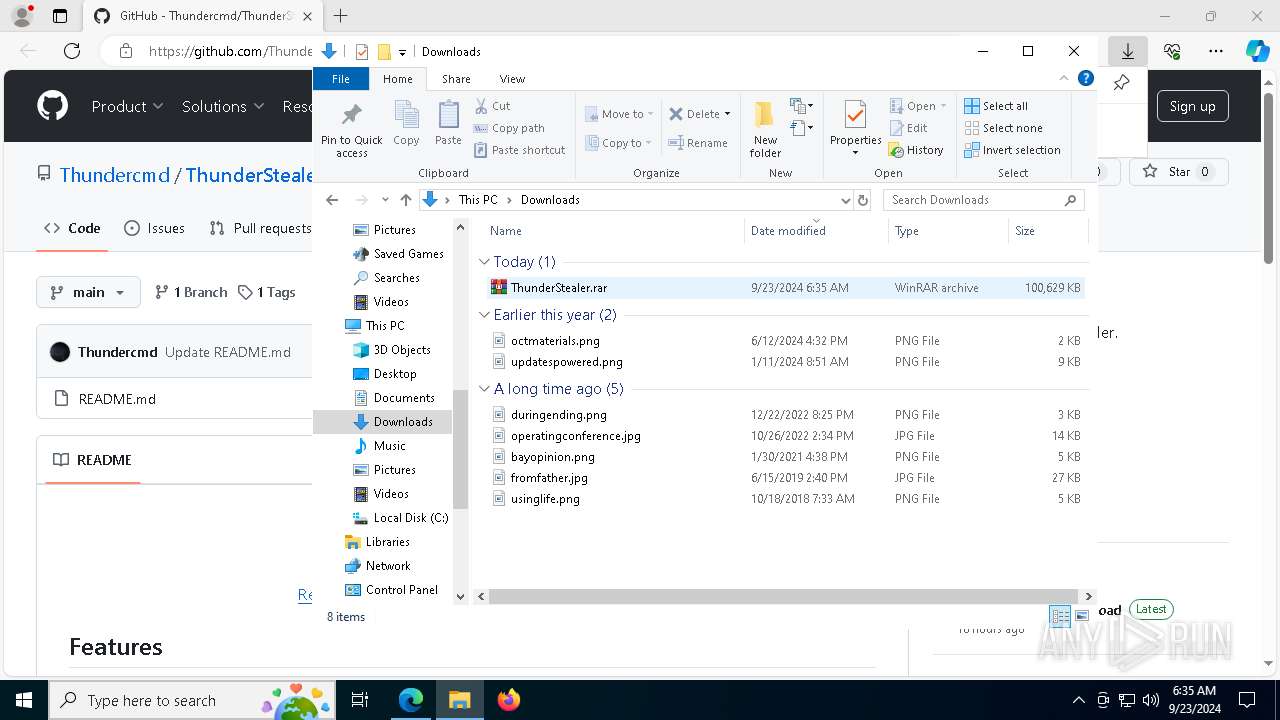
Task: Open Delete dropdown arrow
Action: [727, 114]
